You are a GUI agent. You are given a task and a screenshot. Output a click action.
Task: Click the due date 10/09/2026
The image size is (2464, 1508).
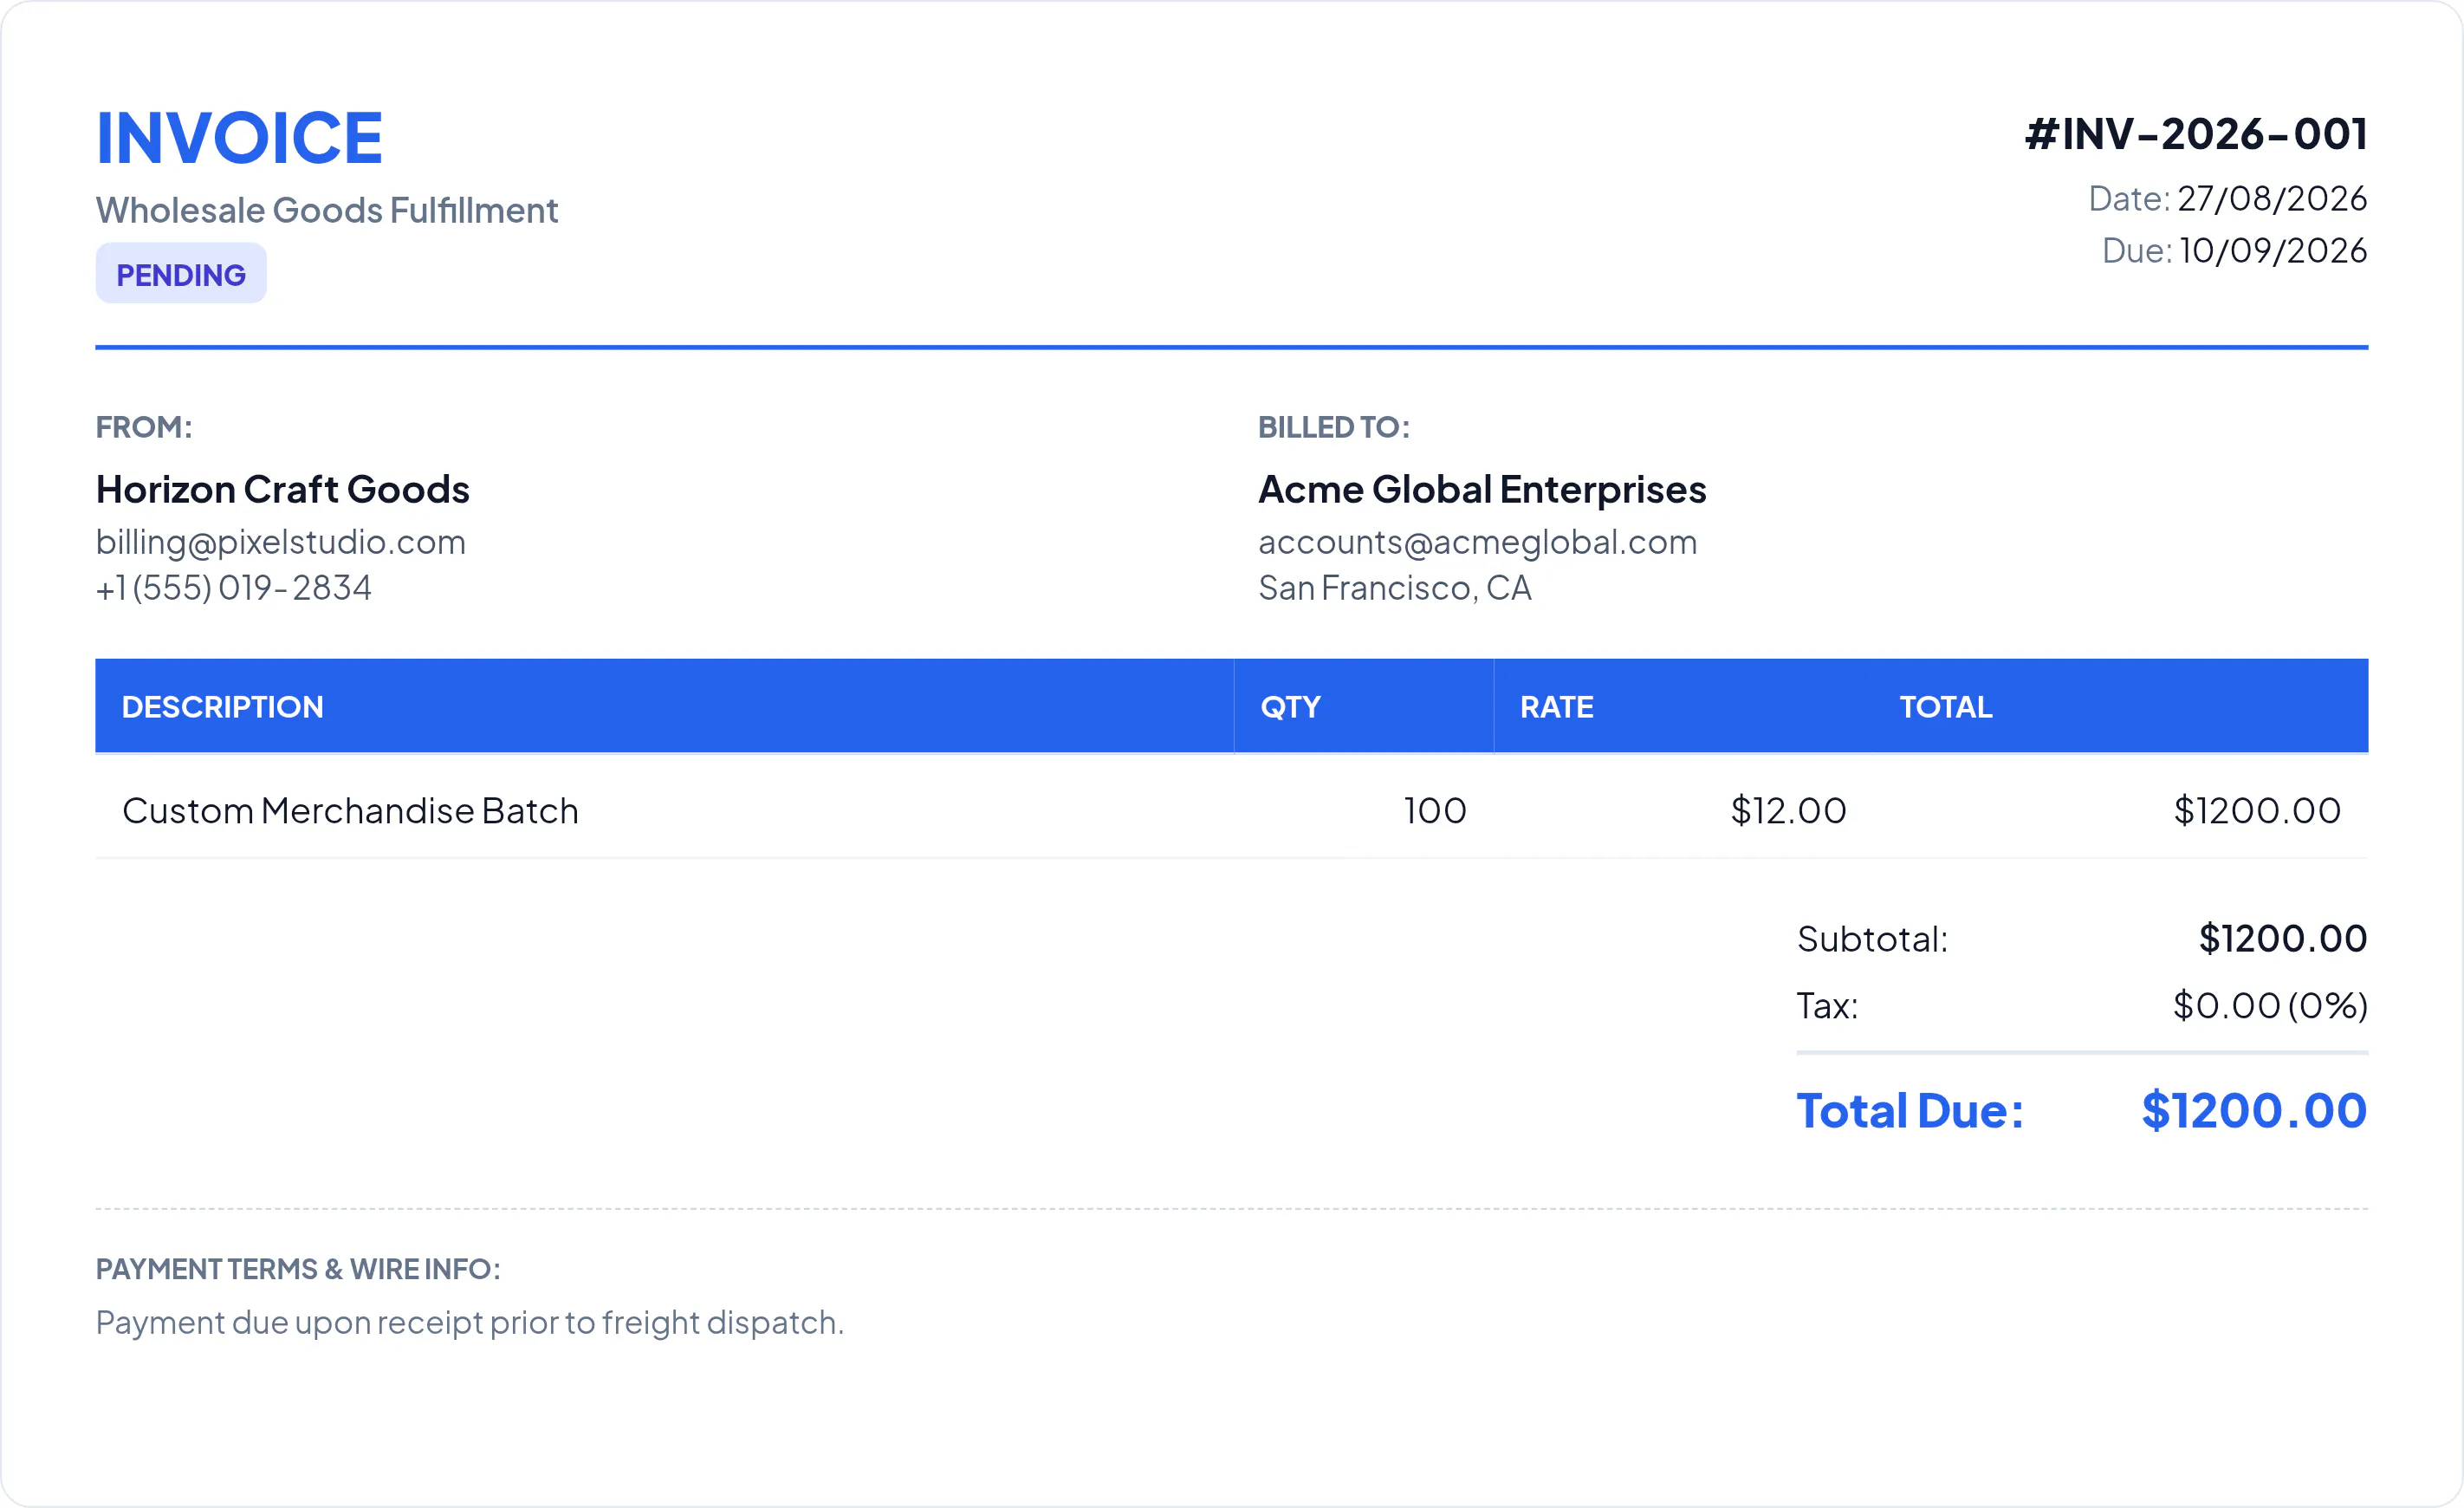tap(2273, 250)
